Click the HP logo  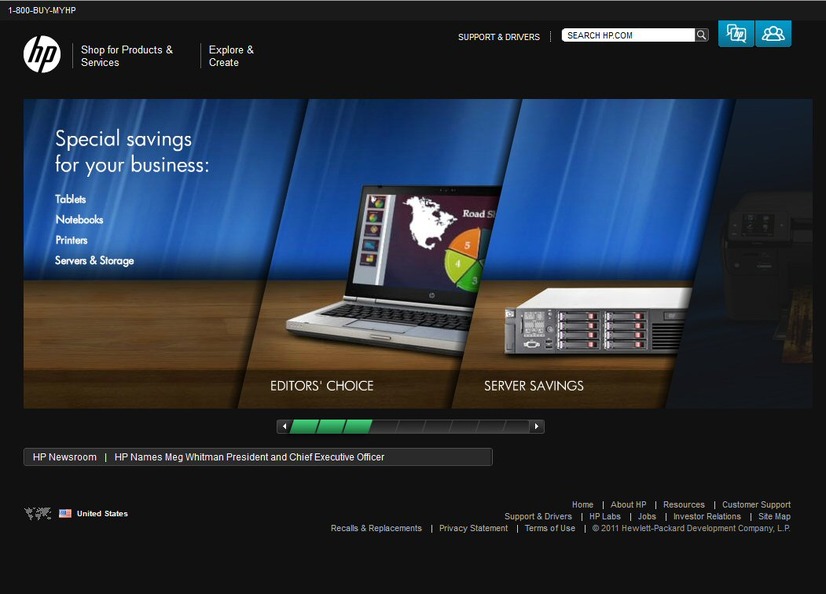(42, 54)
